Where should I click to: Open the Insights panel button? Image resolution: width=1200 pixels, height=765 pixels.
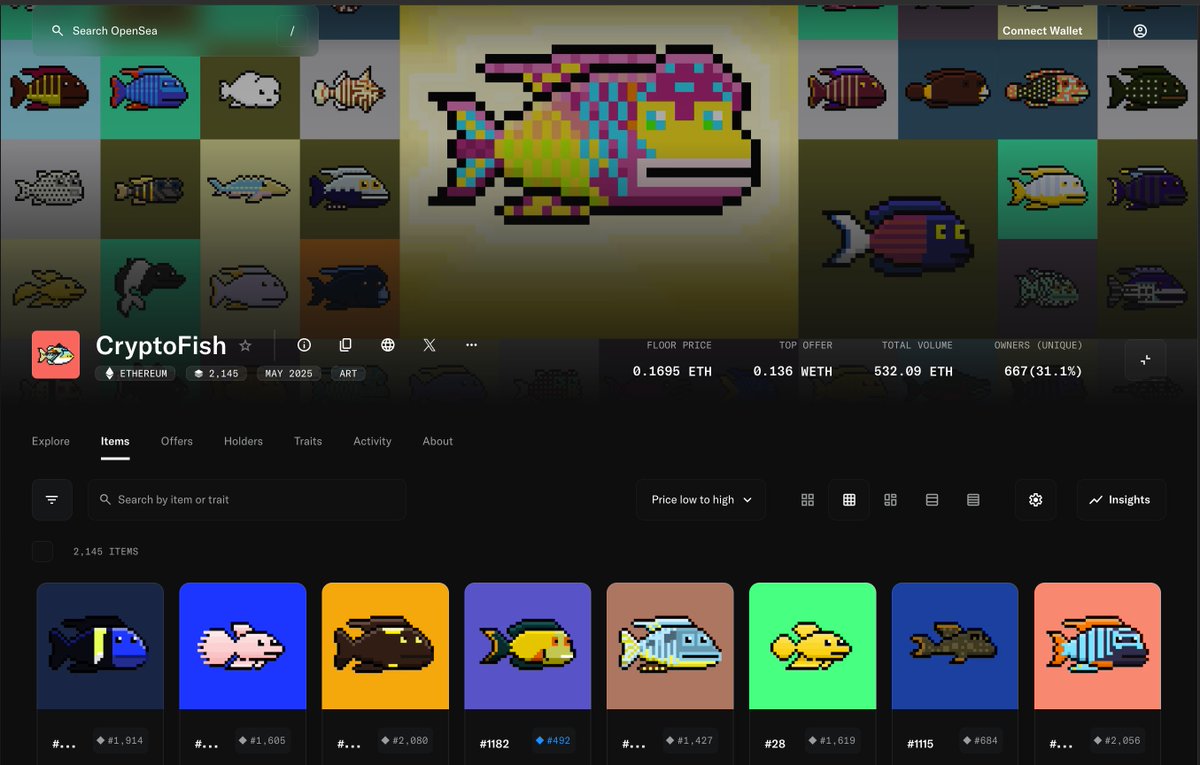(x=1121, y=500)
